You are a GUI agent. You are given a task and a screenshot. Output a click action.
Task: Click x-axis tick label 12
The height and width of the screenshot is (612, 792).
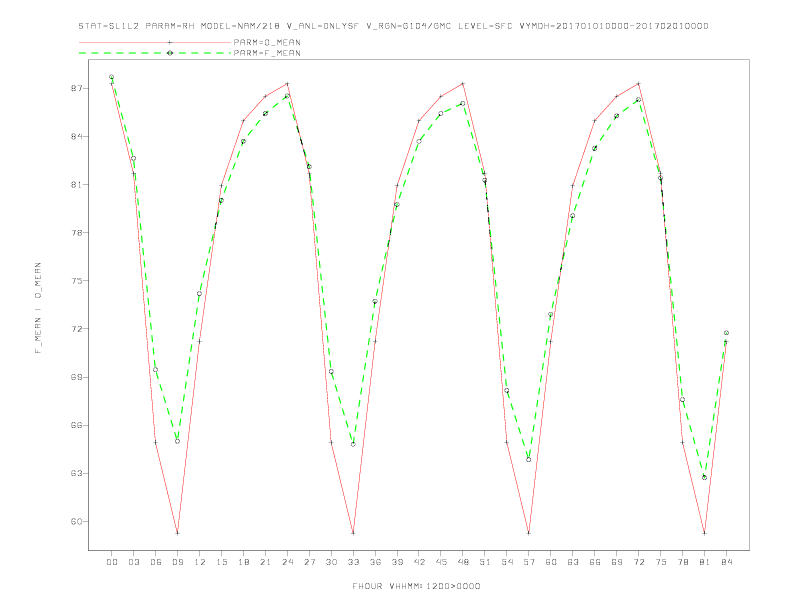200,562
